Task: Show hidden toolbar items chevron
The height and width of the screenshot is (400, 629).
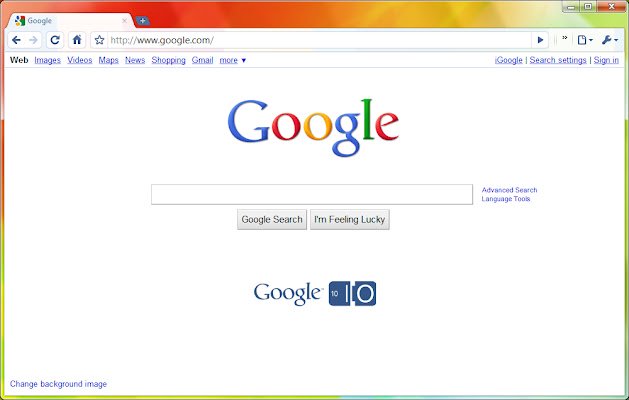Action: coord(564,38)
